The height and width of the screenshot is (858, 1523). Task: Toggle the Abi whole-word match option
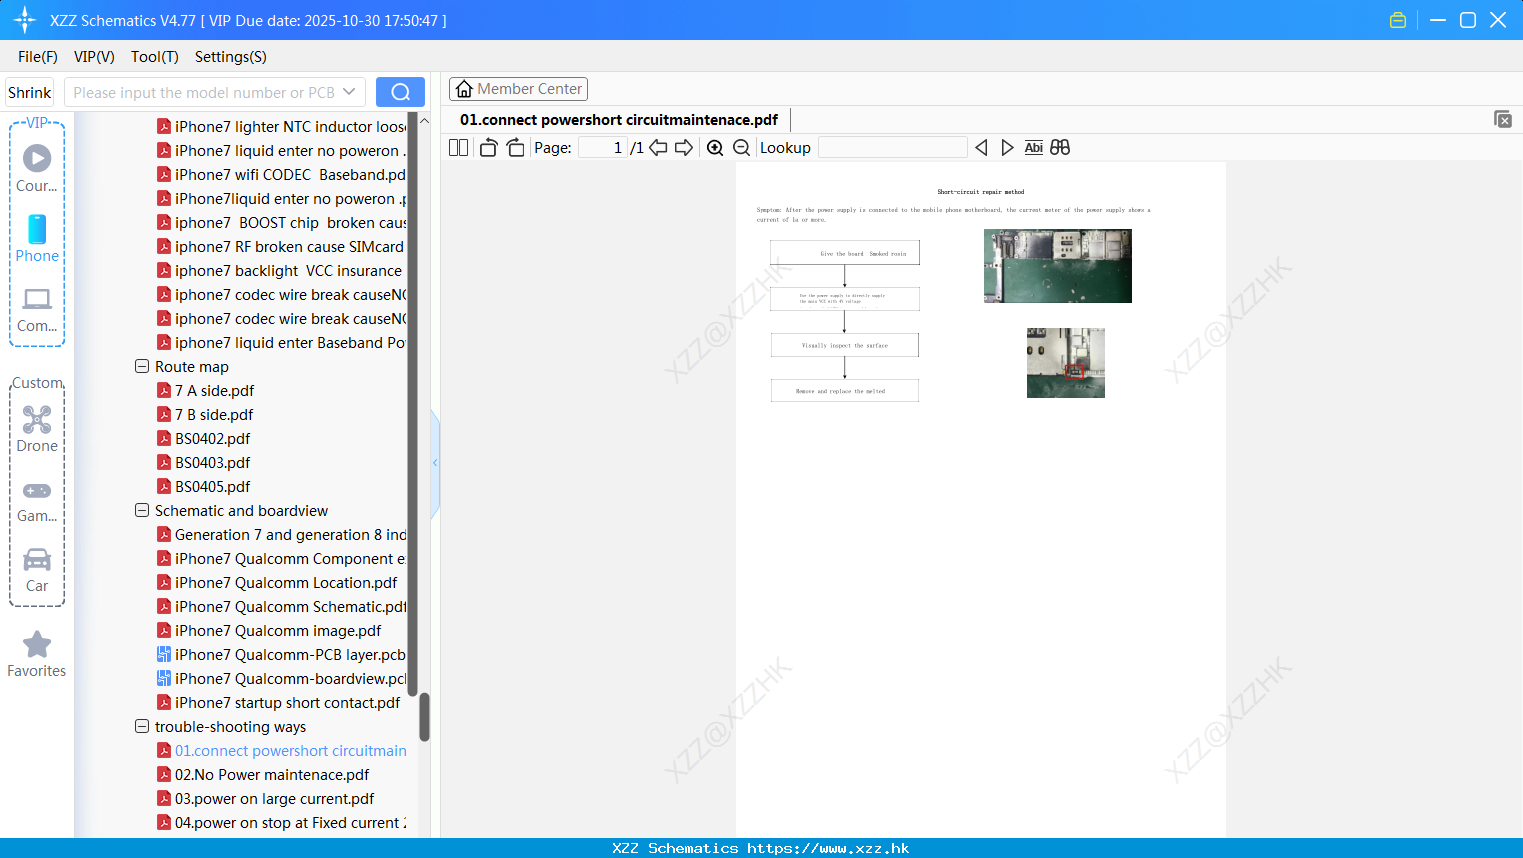1033,148
